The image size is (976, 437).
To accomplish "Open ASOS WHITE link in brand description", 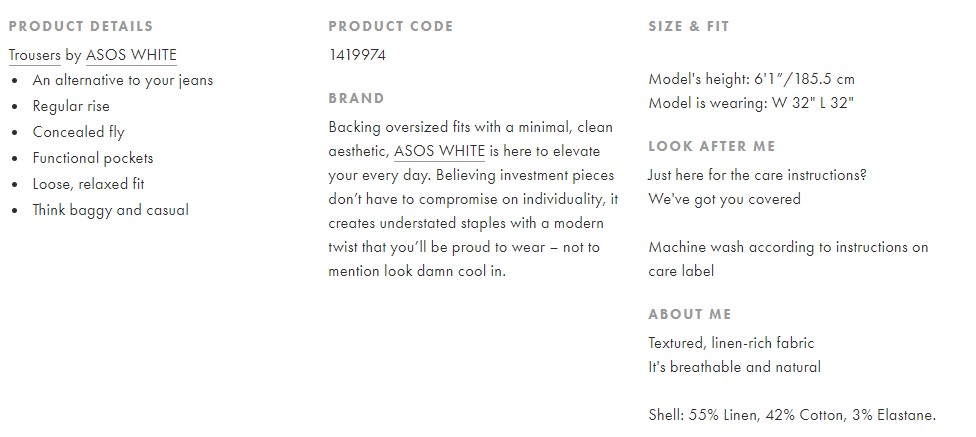I will [x=439, y=151].
